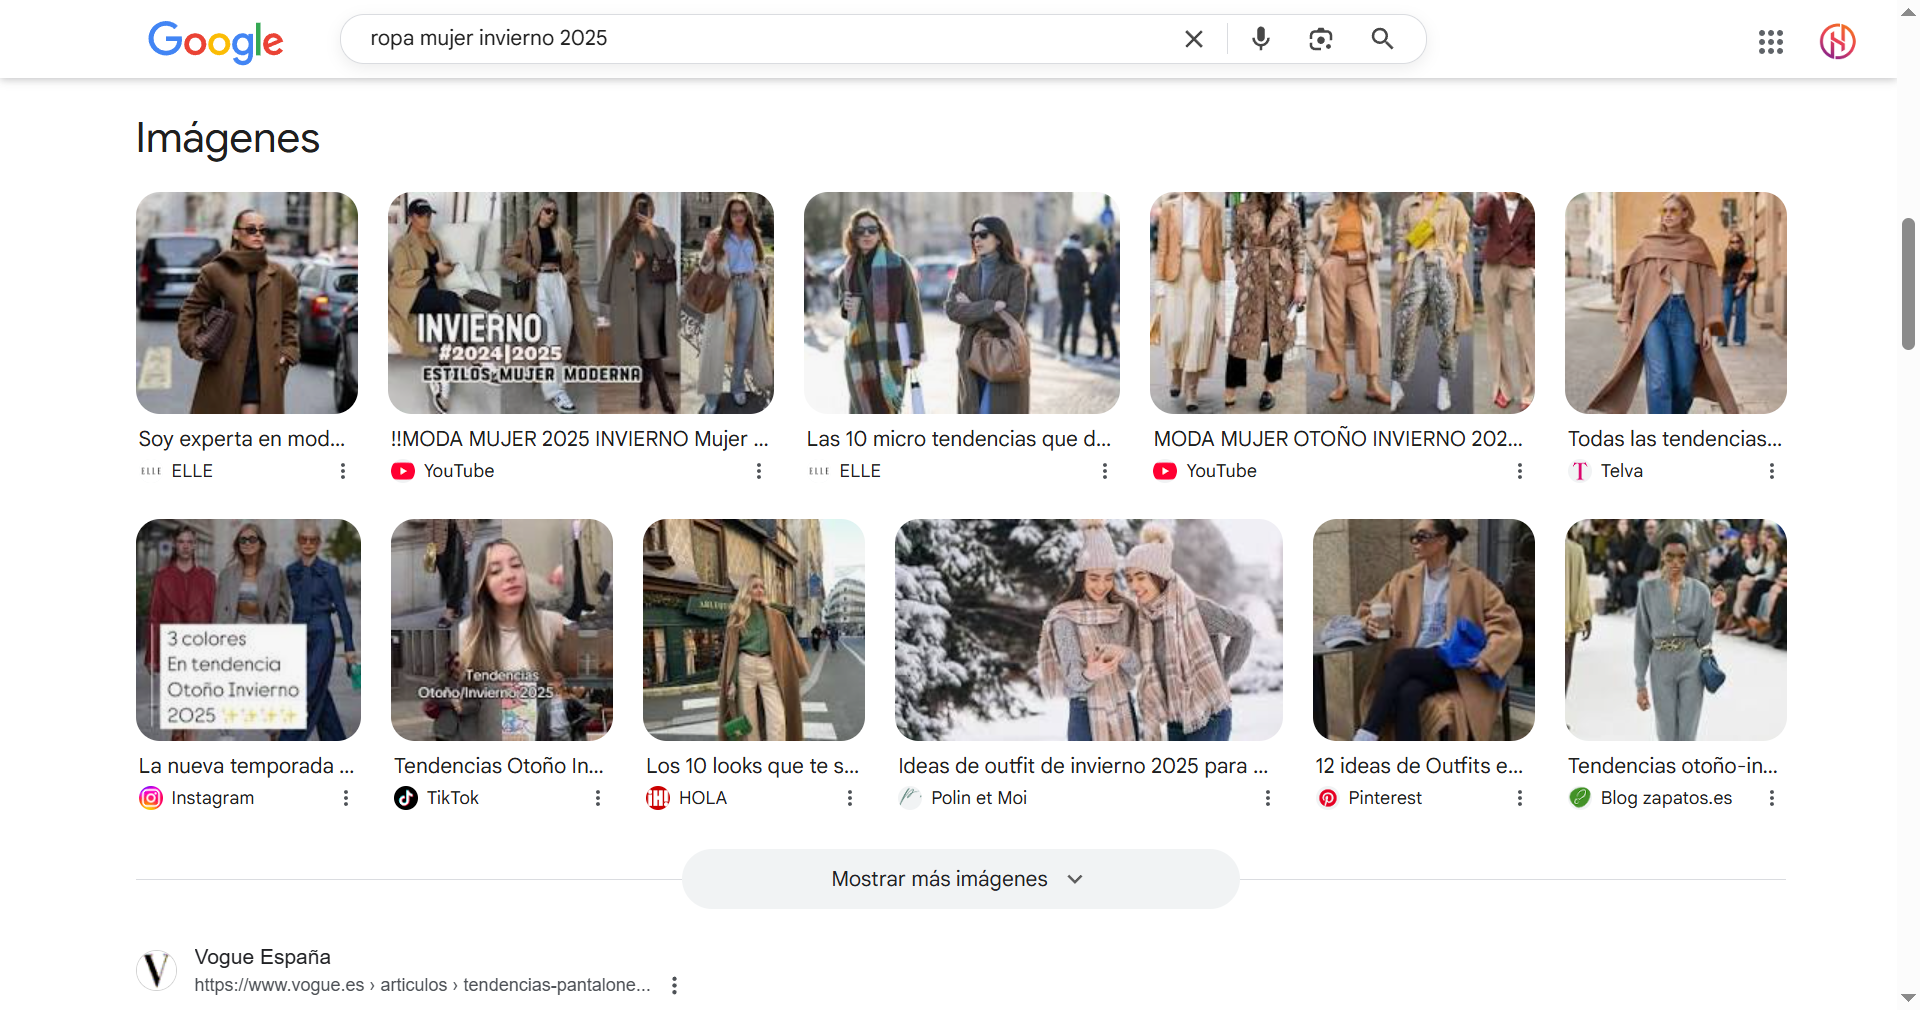Screen dimensions: 1920x1010
Task: Click "Polin et Moi" source name
Action: [x=979, y=798]
